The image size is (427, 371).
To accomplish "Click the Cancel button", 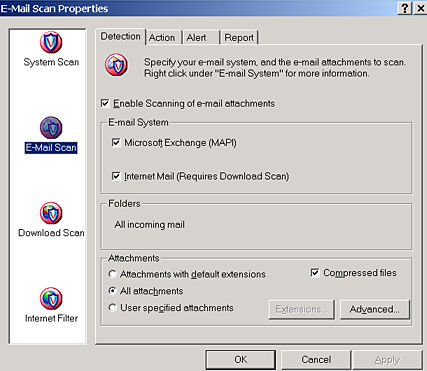I will pyautogui.click(x=316, y=360).
